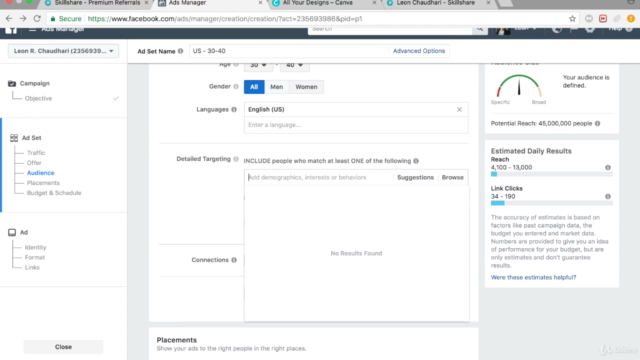Close the Canva browser tab
The width and height of the screenshot is (640, 360).
click(374, 3)
